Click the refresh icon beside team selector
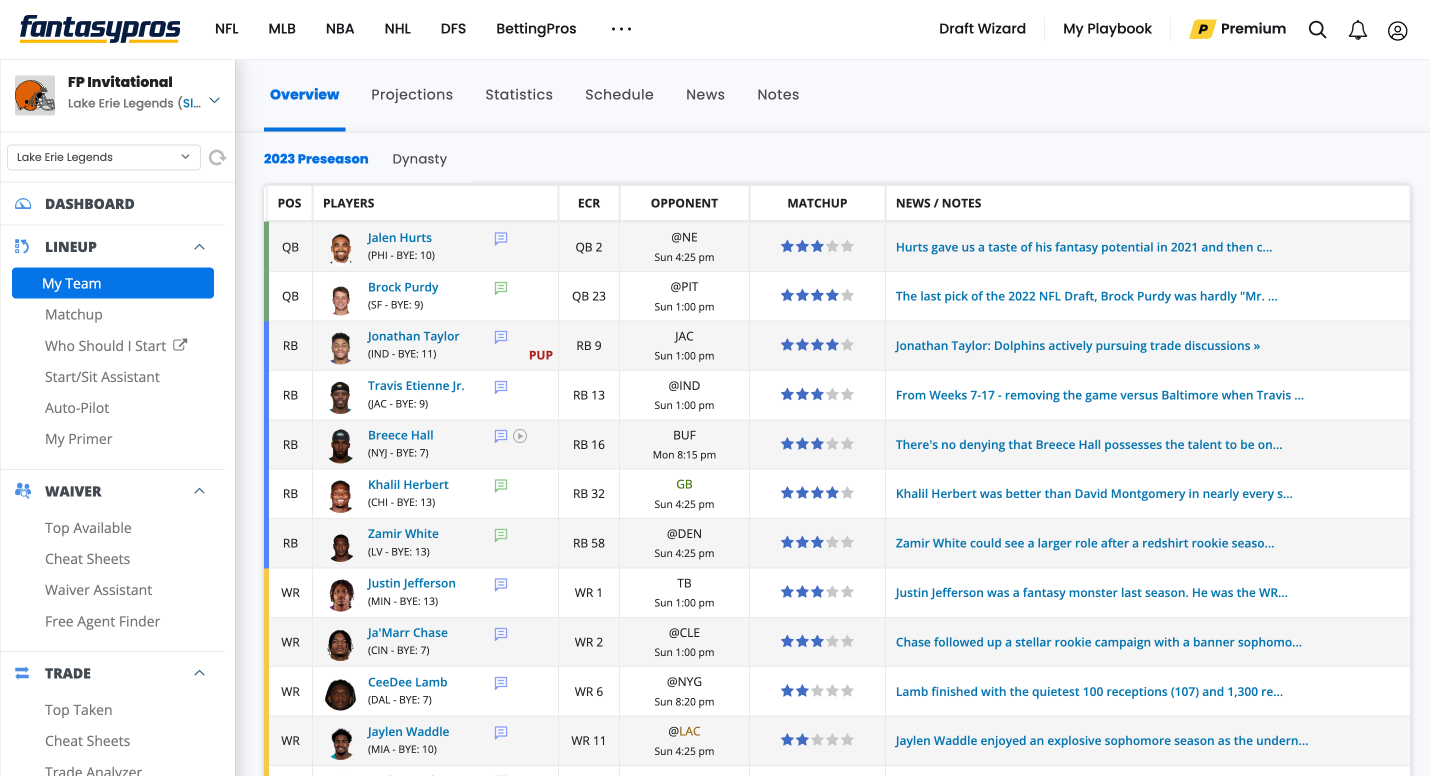The height and width of the screenshot is (776, 1430). coord(217,157)
